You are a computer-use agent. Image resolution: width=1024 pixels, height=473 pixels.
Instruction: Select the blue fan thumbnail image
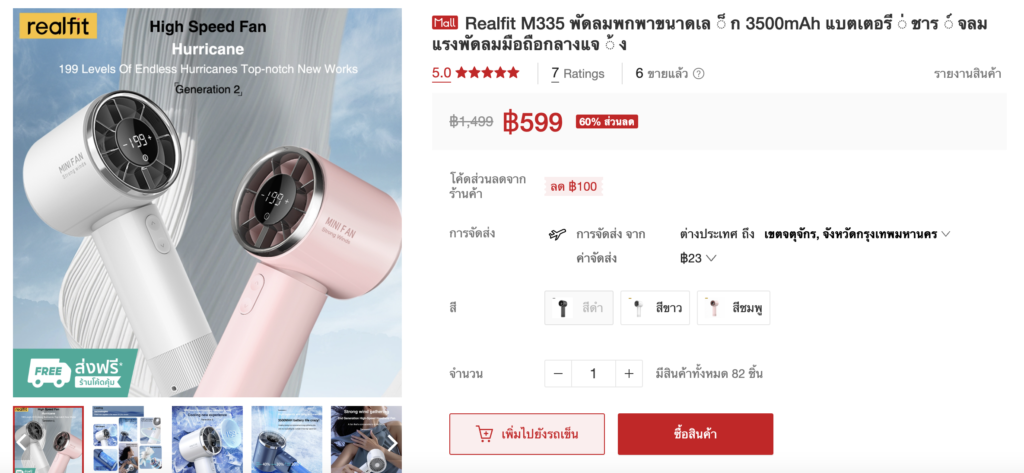tap(287, 439)
